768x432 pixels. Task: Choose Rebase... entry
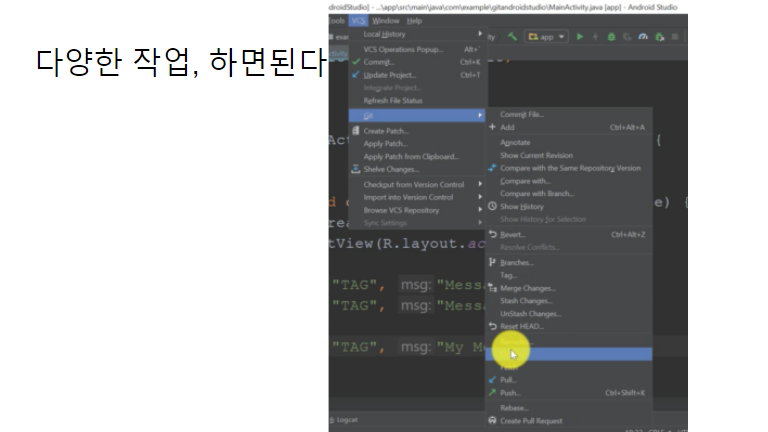tap(569, 408)
